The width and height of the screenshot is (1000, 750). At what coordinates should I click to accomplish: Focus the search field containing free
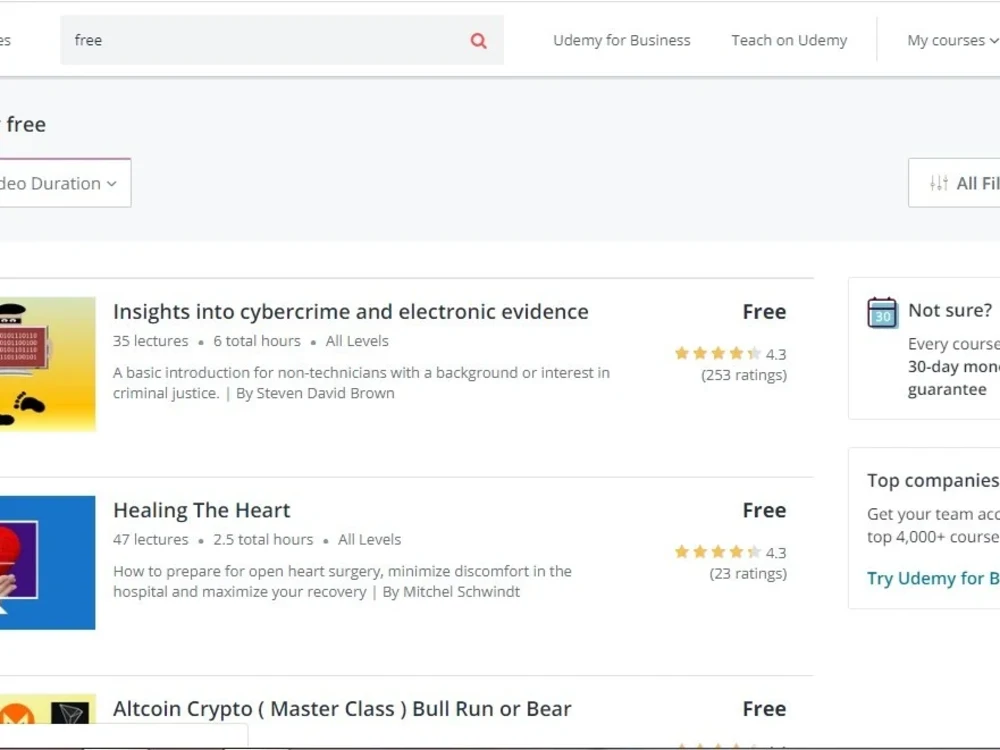(x=282, y=40)
